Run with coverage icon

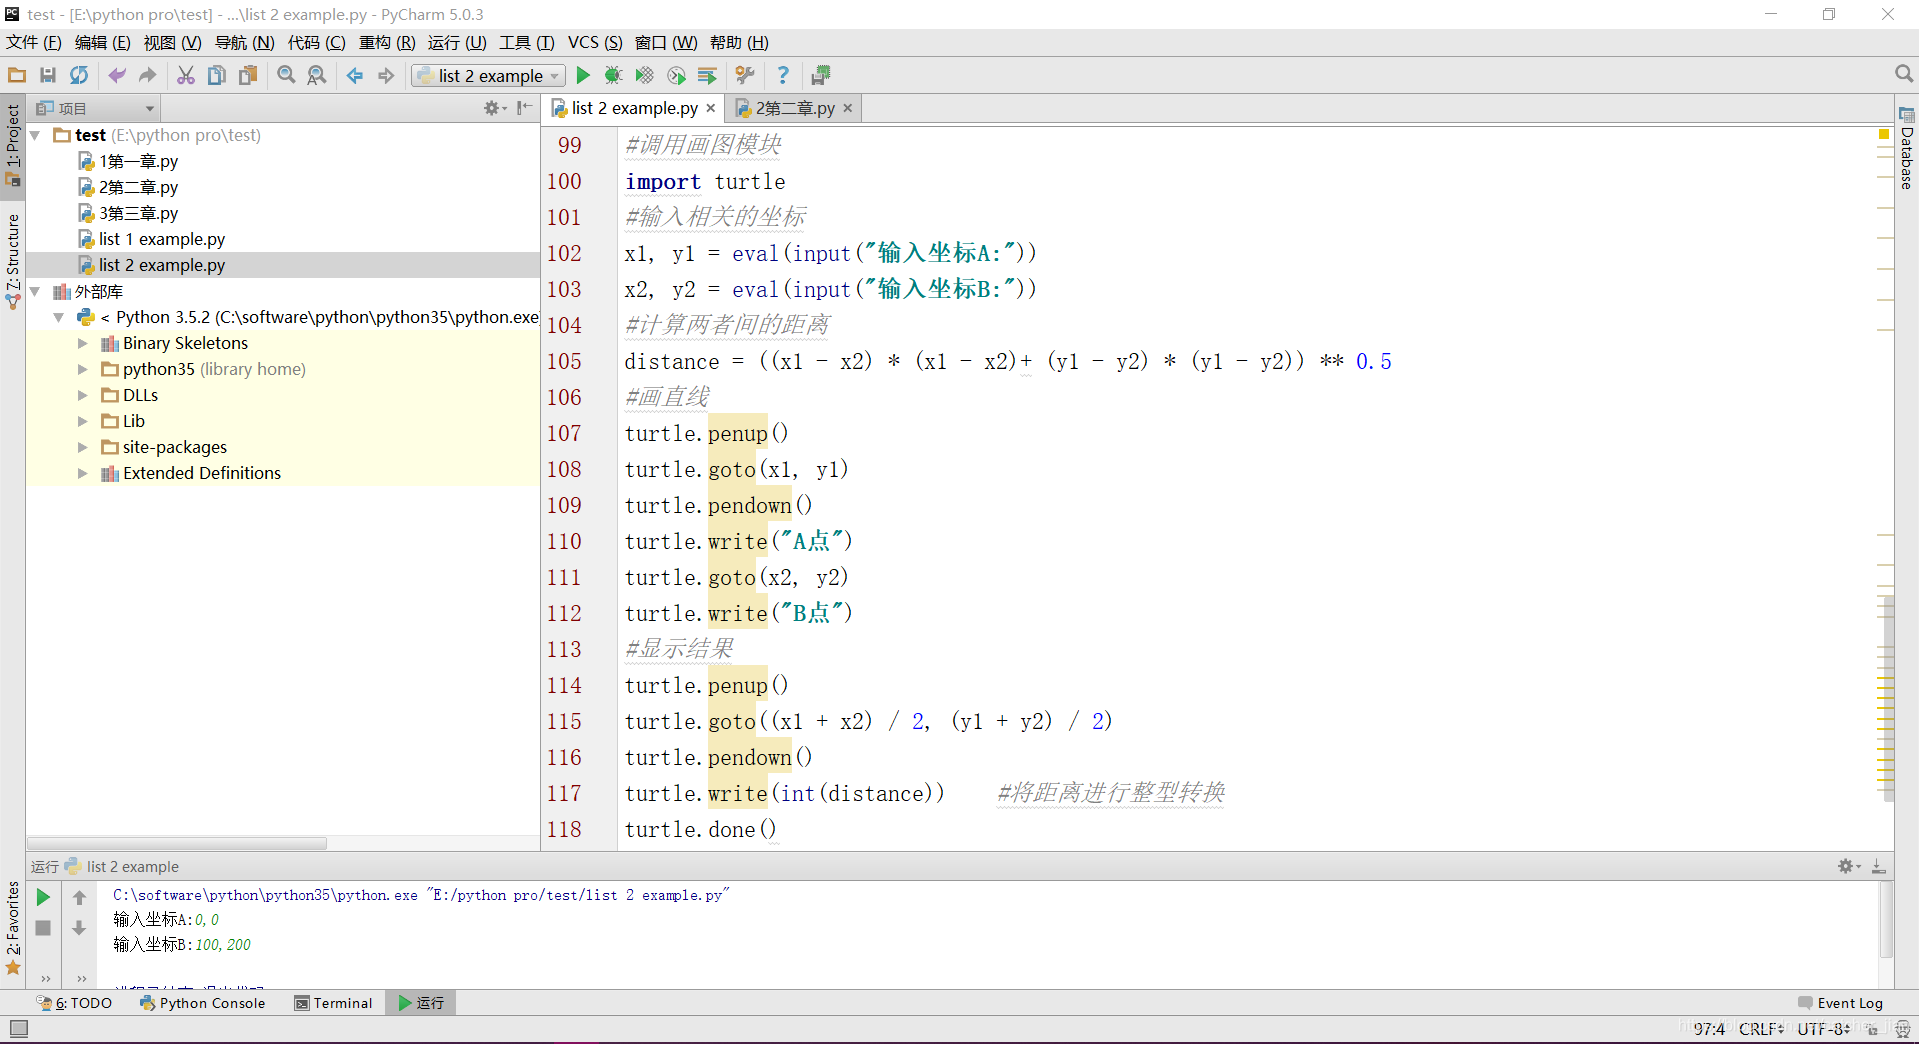pos(645,75)
